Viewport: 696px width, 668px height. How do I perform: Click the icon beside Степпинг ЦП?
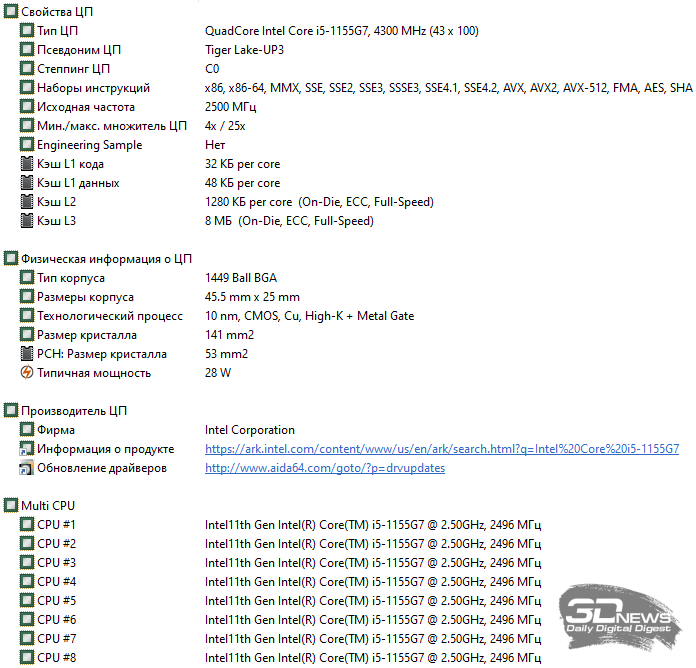(27, 69)
